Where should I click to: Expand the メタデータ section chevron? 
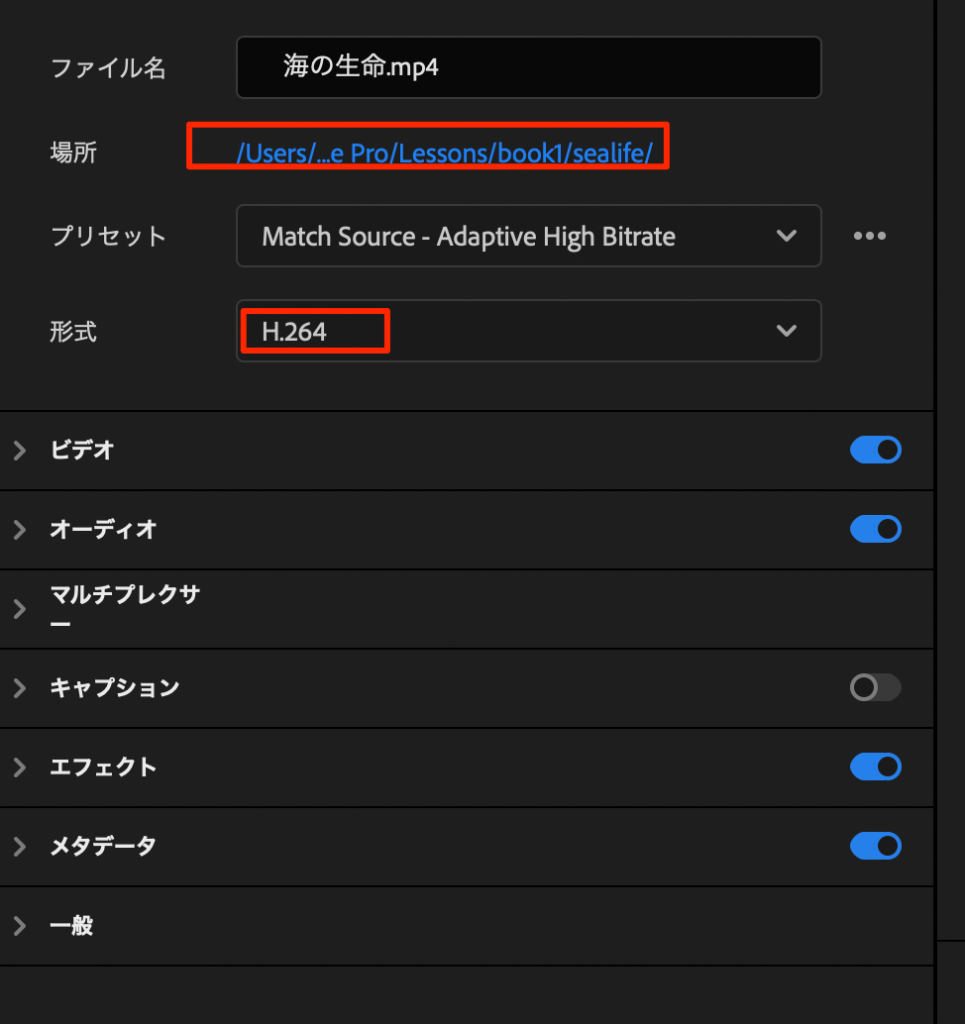[x=19, y=847]
